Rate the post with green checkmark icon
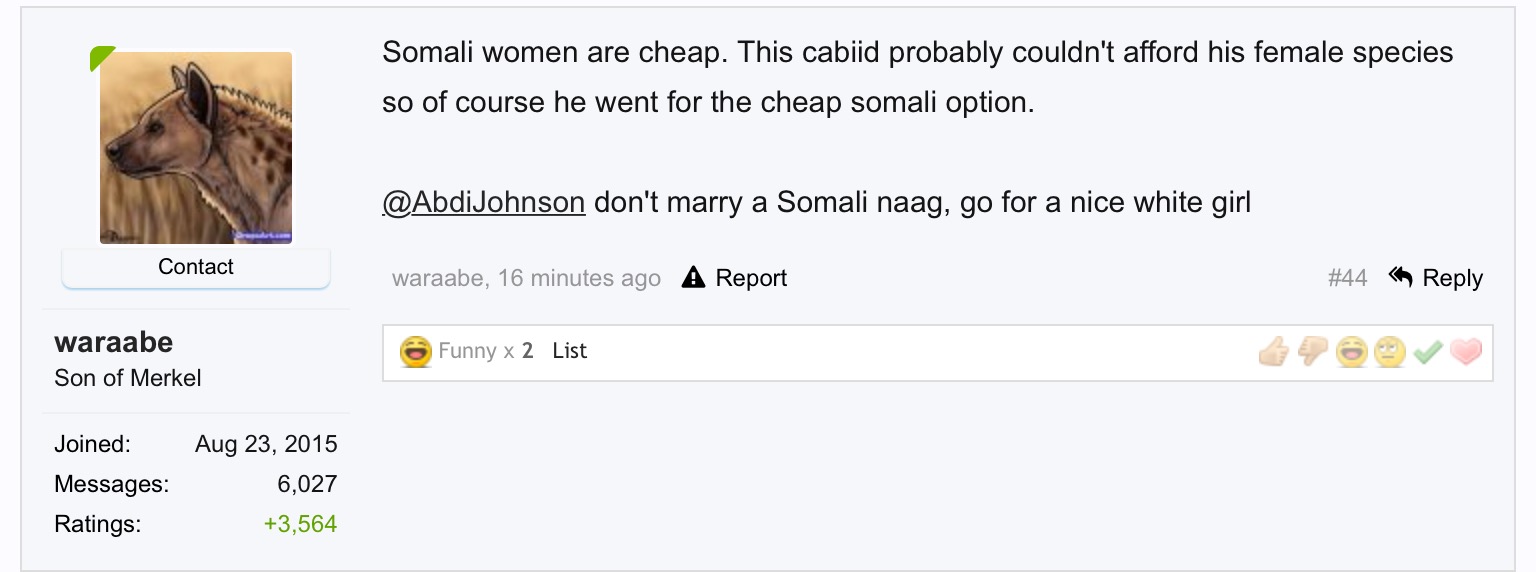1536x572 pixels. coord(1428,351)
